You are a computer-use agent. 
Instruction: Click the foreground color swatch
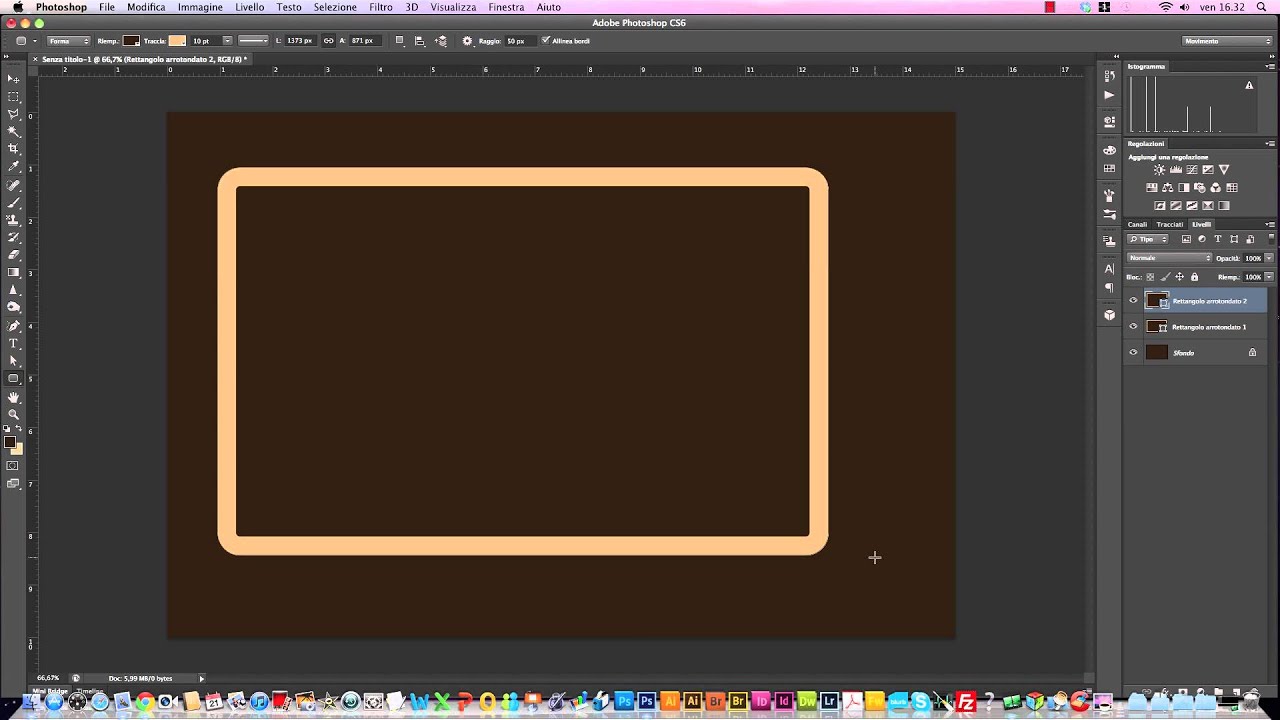(10, 442)
